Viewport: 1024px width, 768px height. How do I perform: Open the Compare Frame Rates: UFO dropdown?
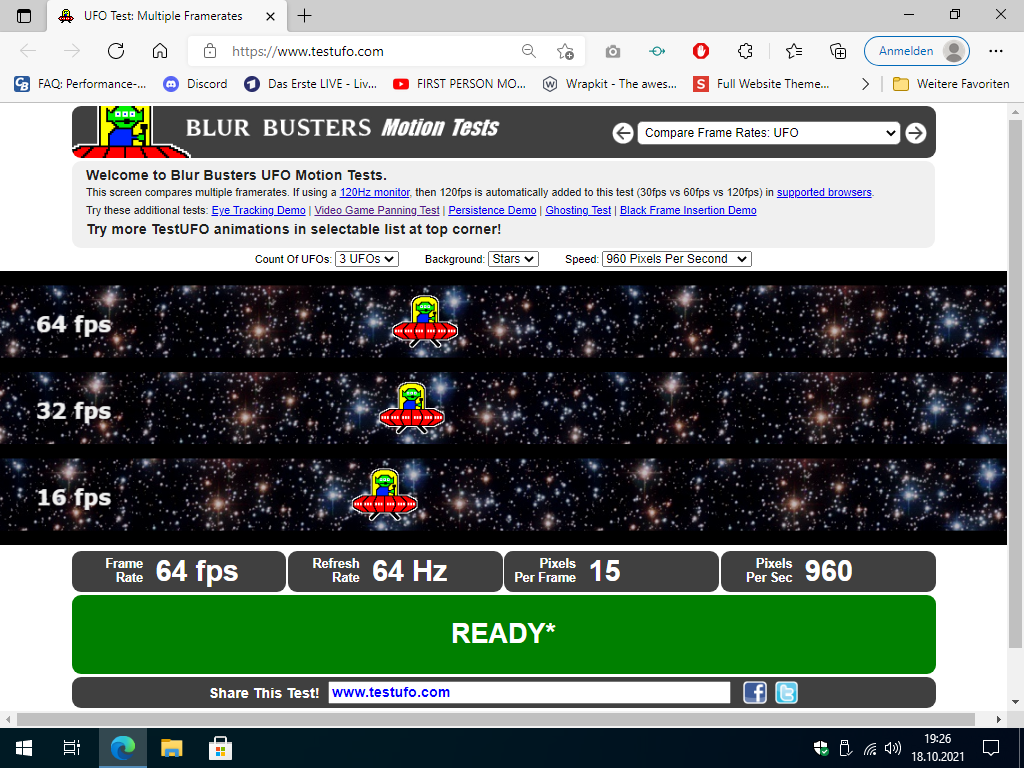coord(769,133)
